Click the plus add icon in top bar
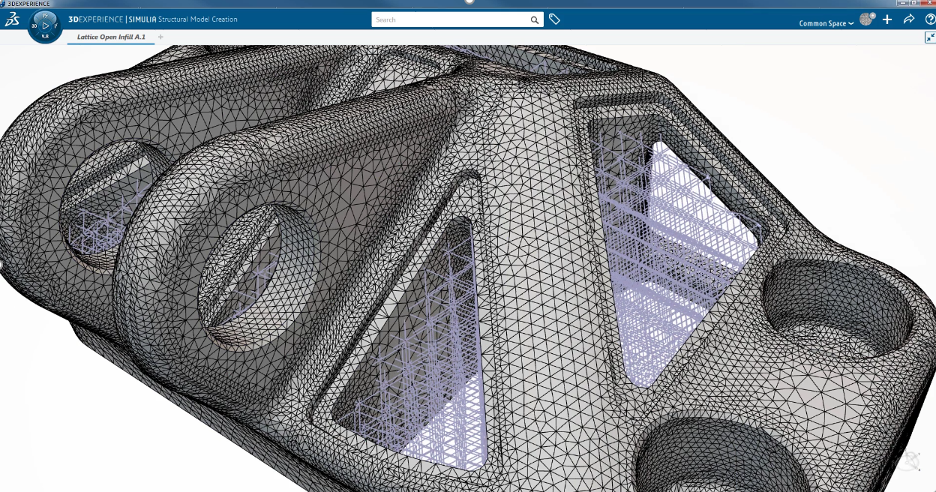 (x=887, y=20)
